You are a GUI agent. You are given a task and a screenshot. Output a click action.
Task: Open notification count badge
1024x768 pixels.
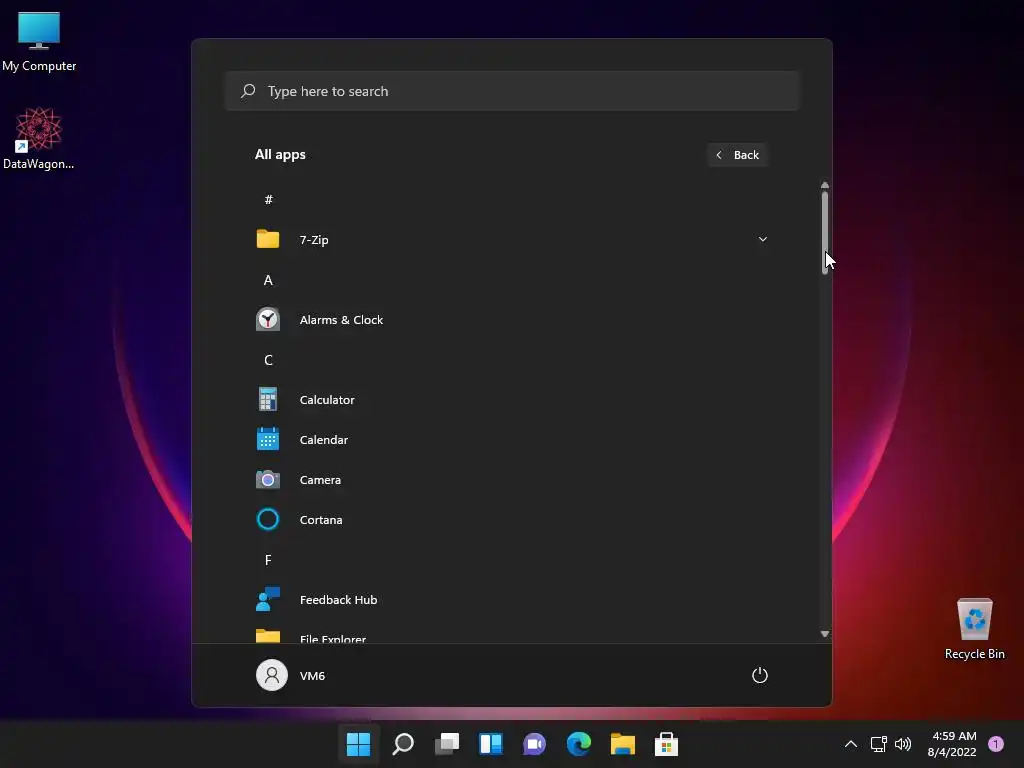996,744
